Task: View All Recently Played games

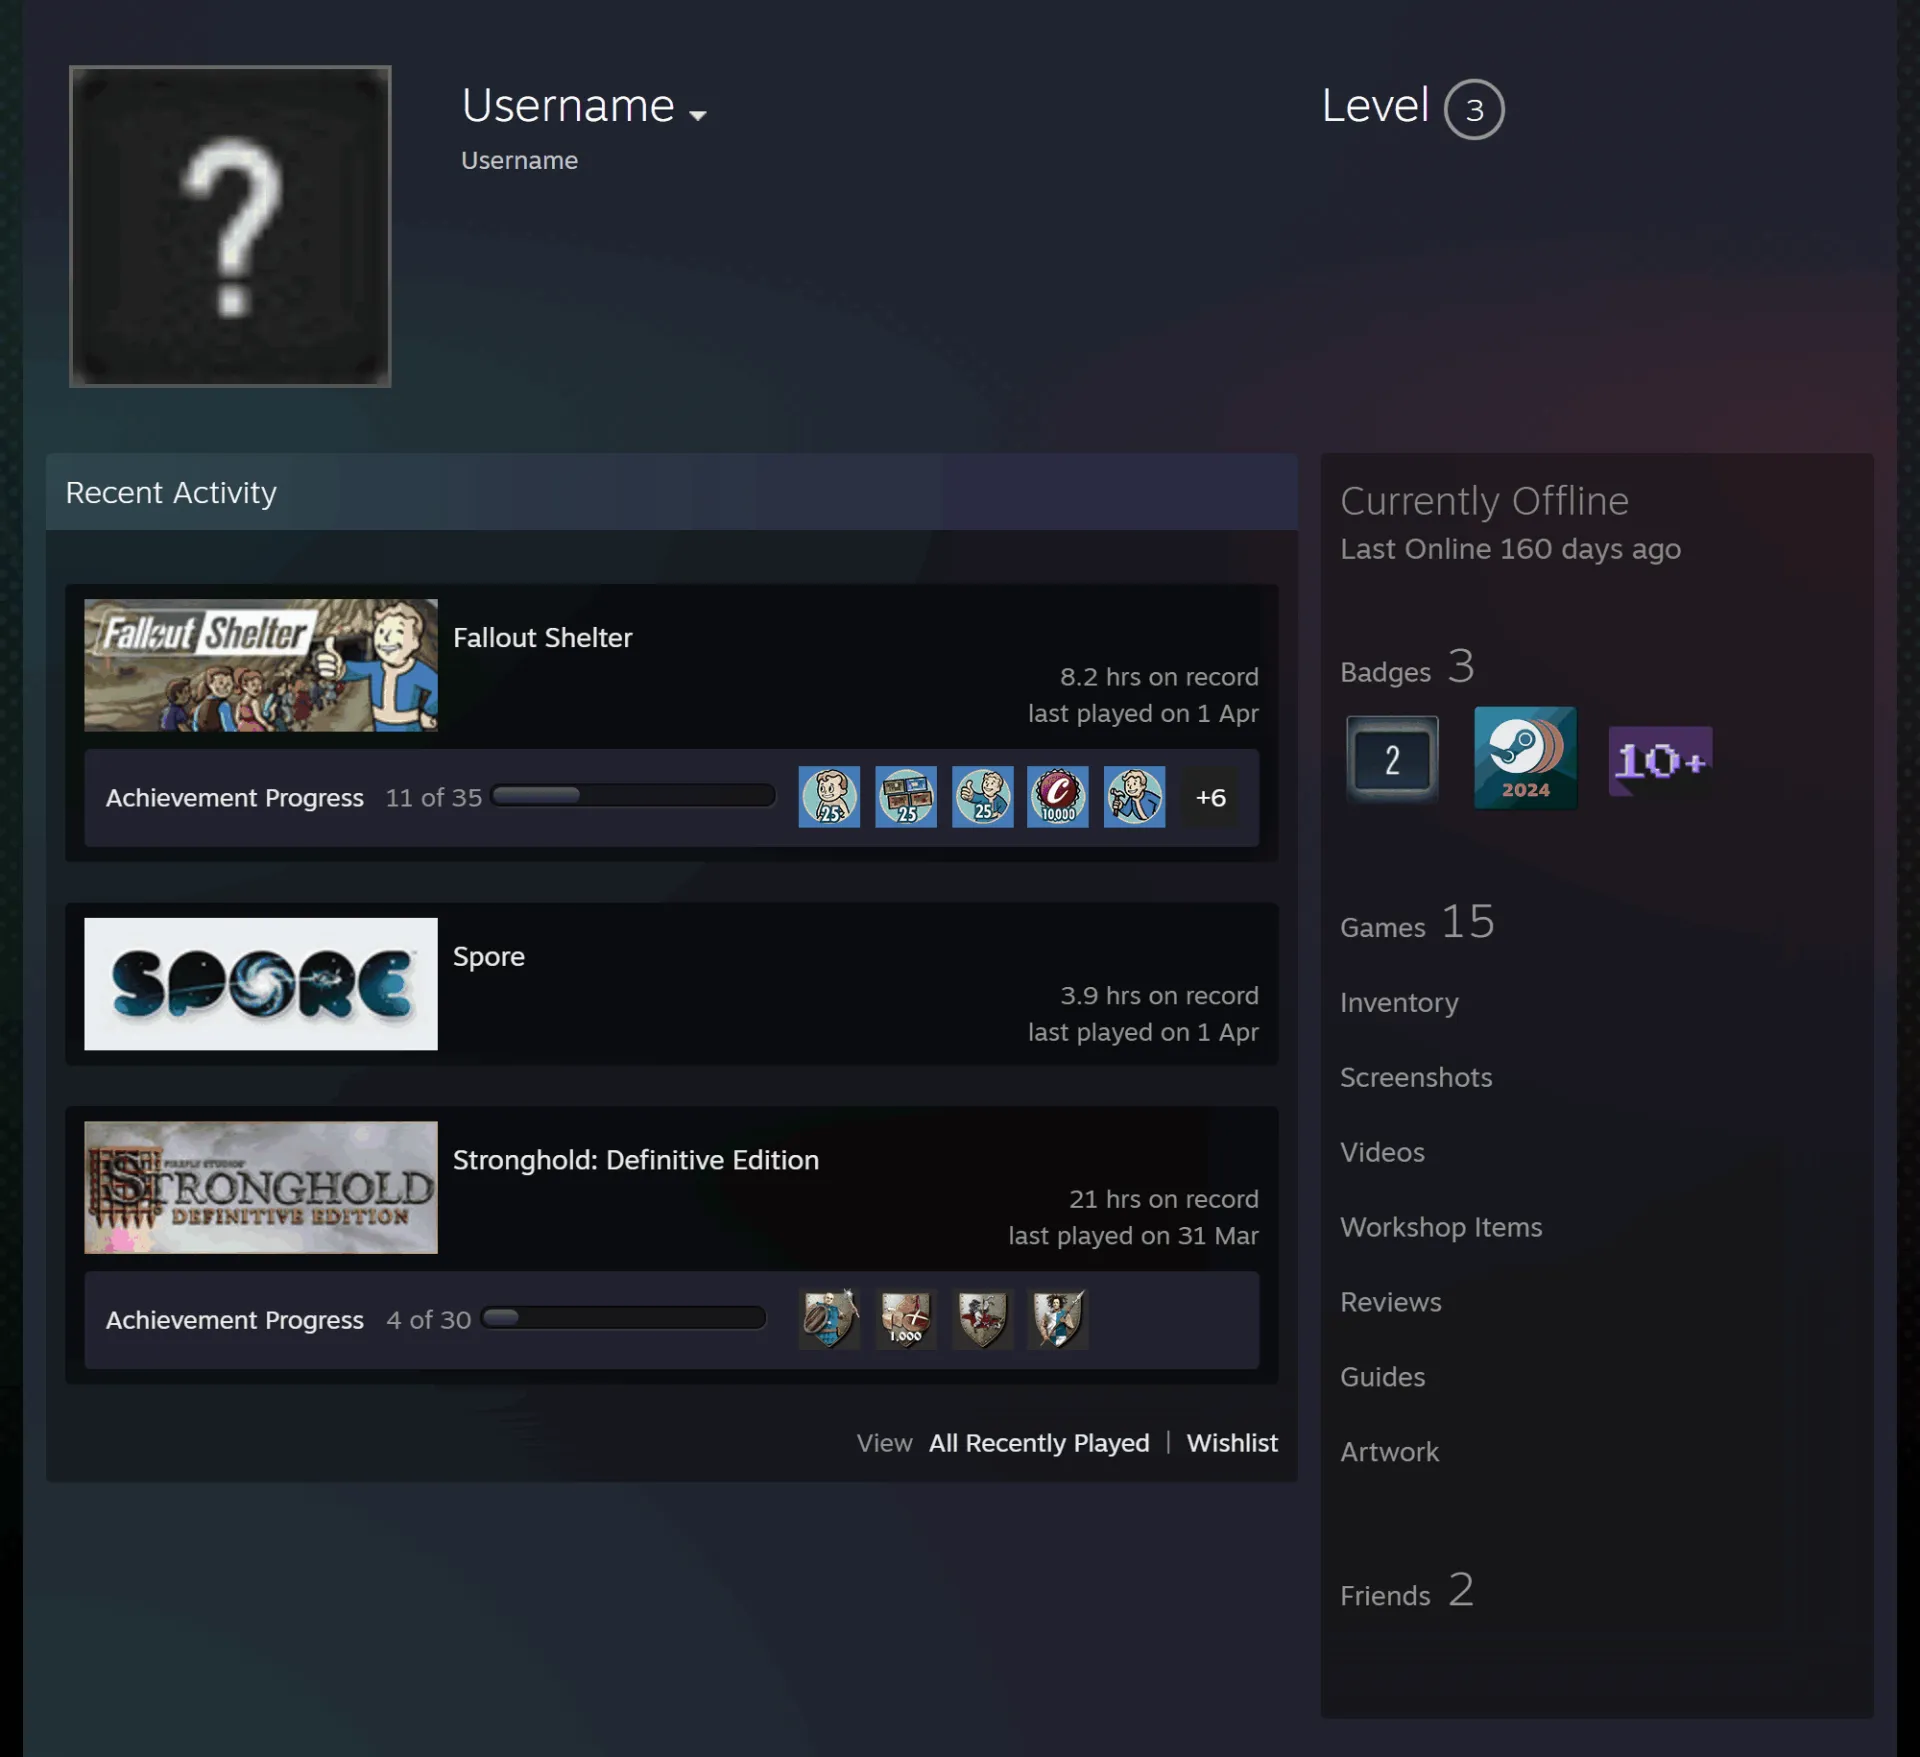Action: pyautogui.click(x=1039, y=1443)
